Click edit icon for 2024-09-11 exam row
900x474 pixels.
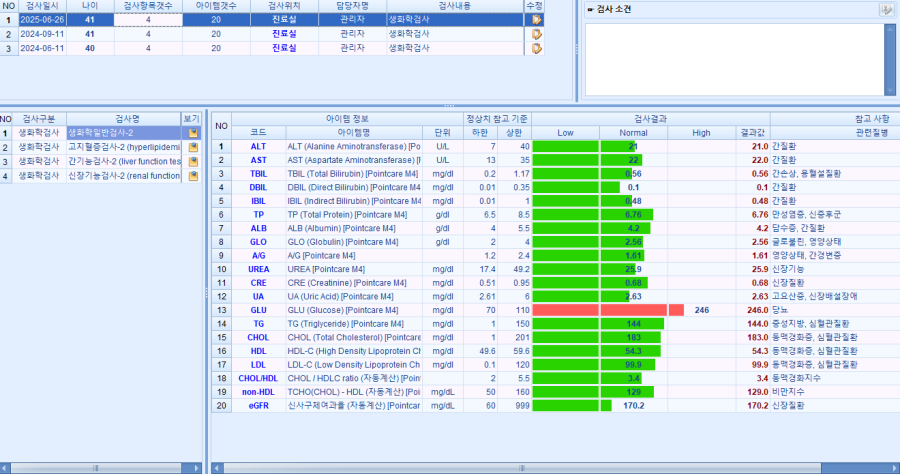537,33
